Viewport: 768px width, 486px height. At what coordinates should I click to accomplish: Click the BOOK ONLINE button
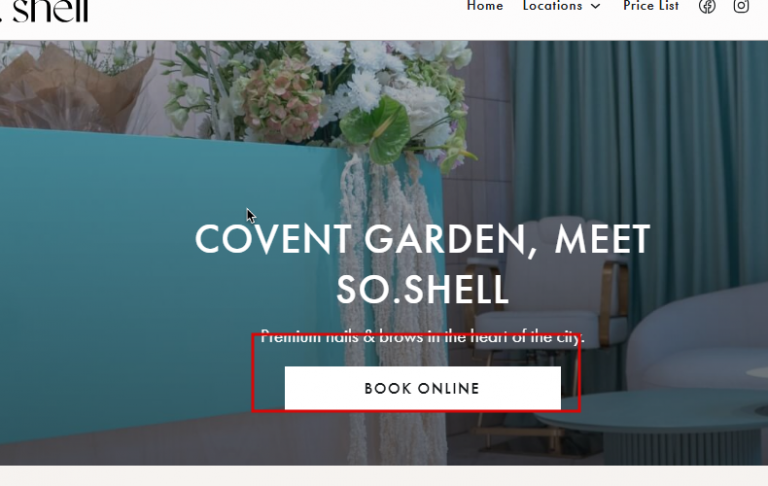(423, 388)
